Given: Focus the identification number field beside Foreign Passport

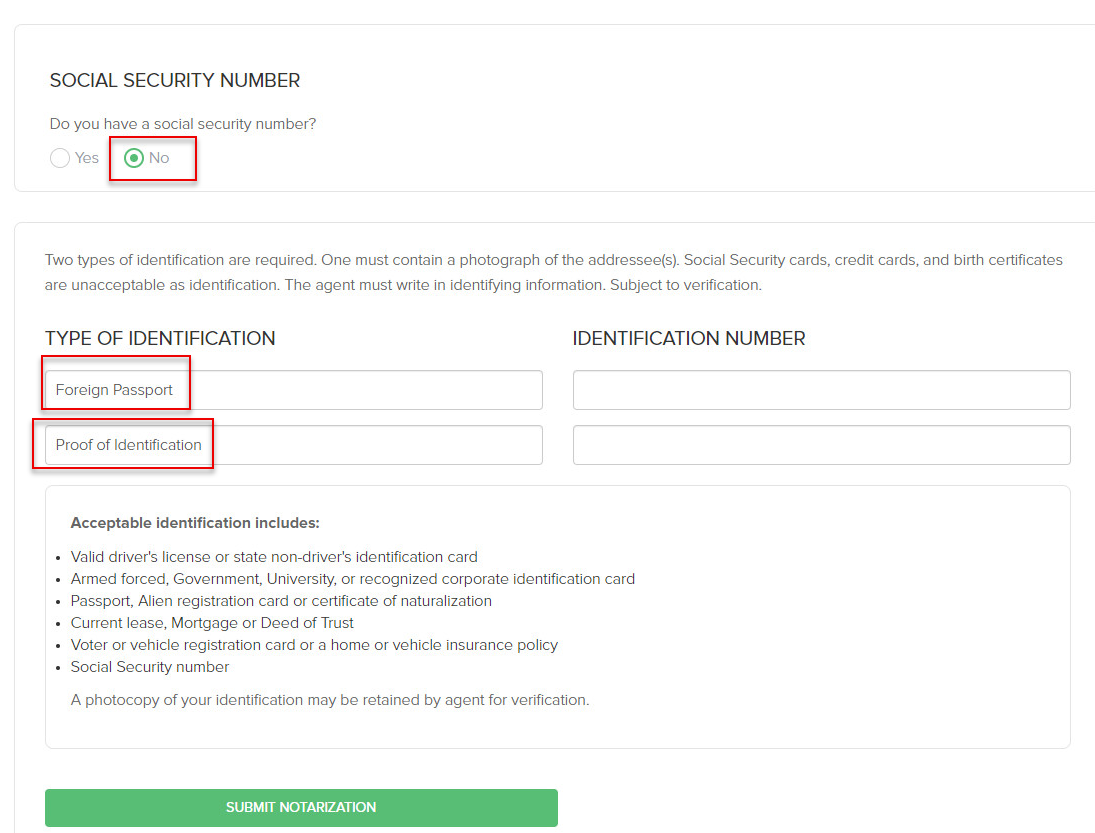Looking at the screenshot, I should 821,390.
